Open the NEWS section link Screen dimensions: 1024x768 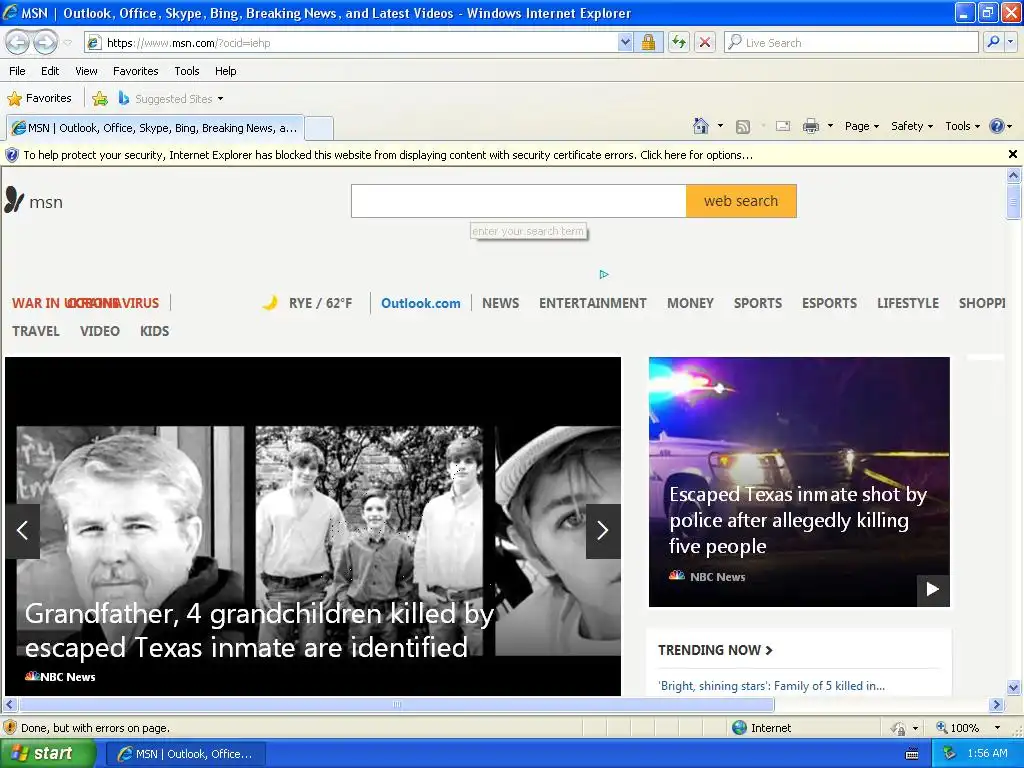click(x=501, y=303)
